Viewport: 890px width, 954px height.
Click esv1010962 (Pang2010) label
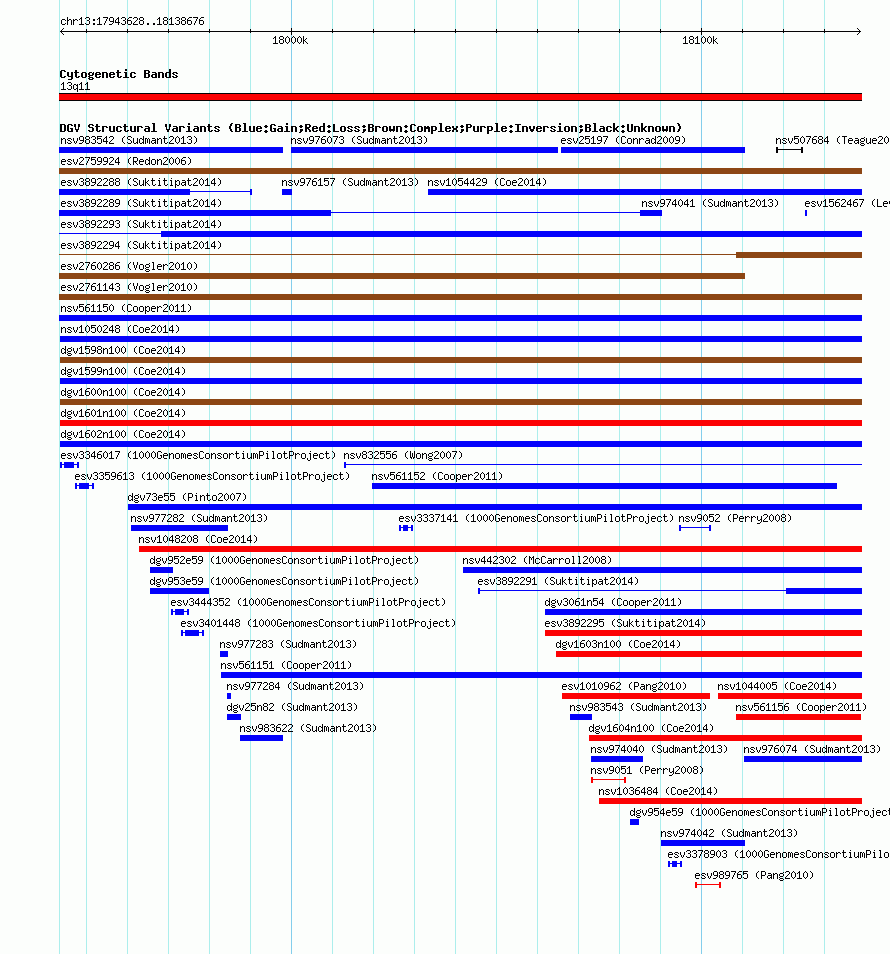(x=624, y=686)
